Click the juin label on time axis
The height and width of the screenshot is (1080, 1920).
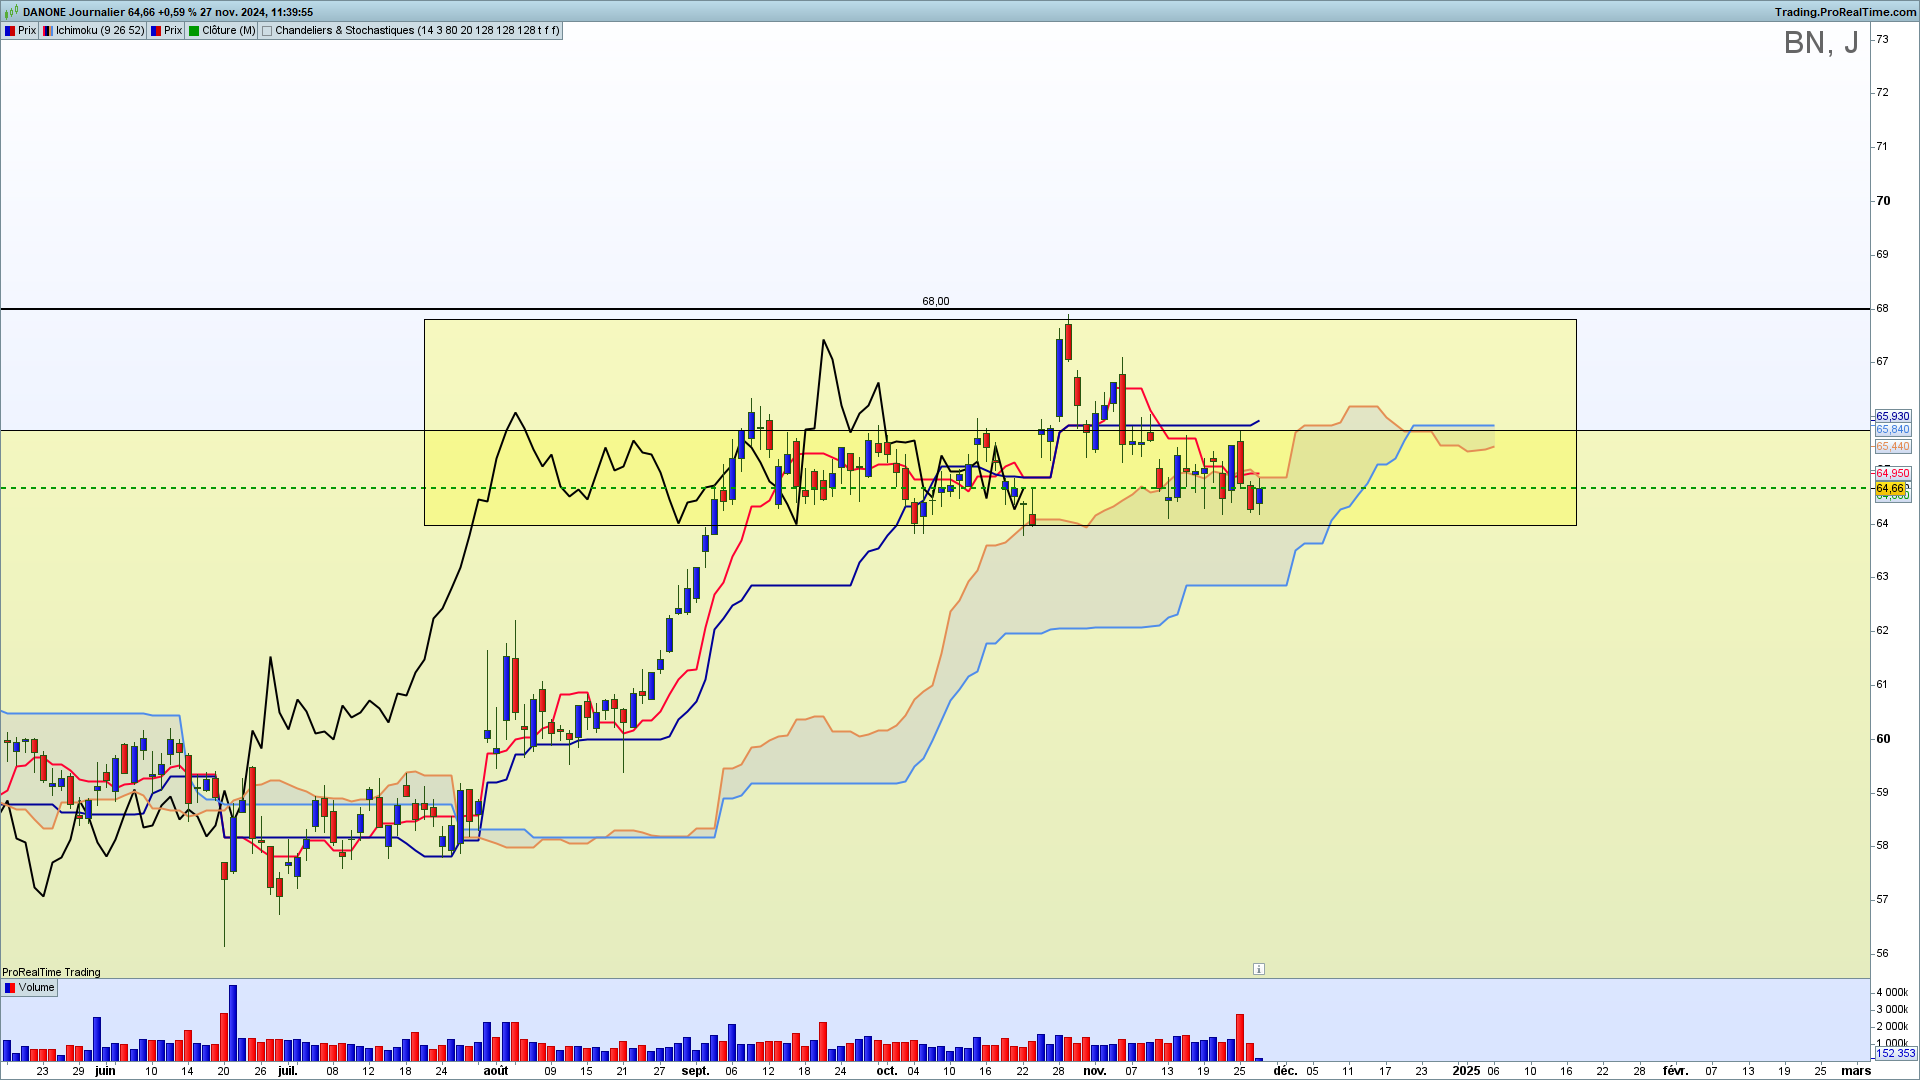(x=105, y=1071)
